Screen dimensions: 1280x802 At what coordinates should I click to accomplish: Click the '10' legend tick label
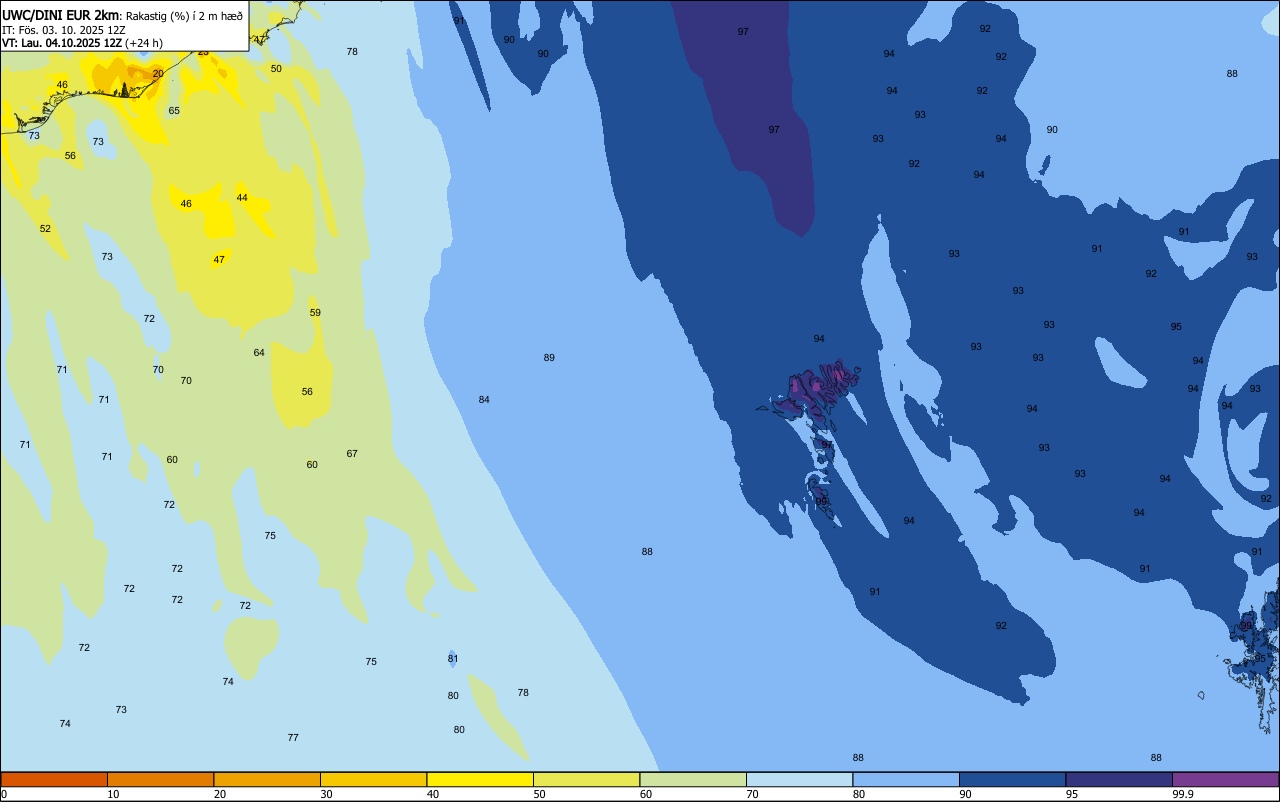pyautogui.click(x=113, y=794)
